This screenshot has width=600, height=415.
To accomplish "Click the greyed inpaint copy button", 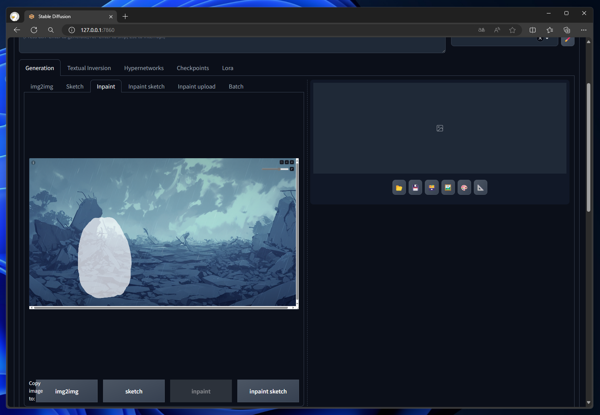I will (201, 391).
